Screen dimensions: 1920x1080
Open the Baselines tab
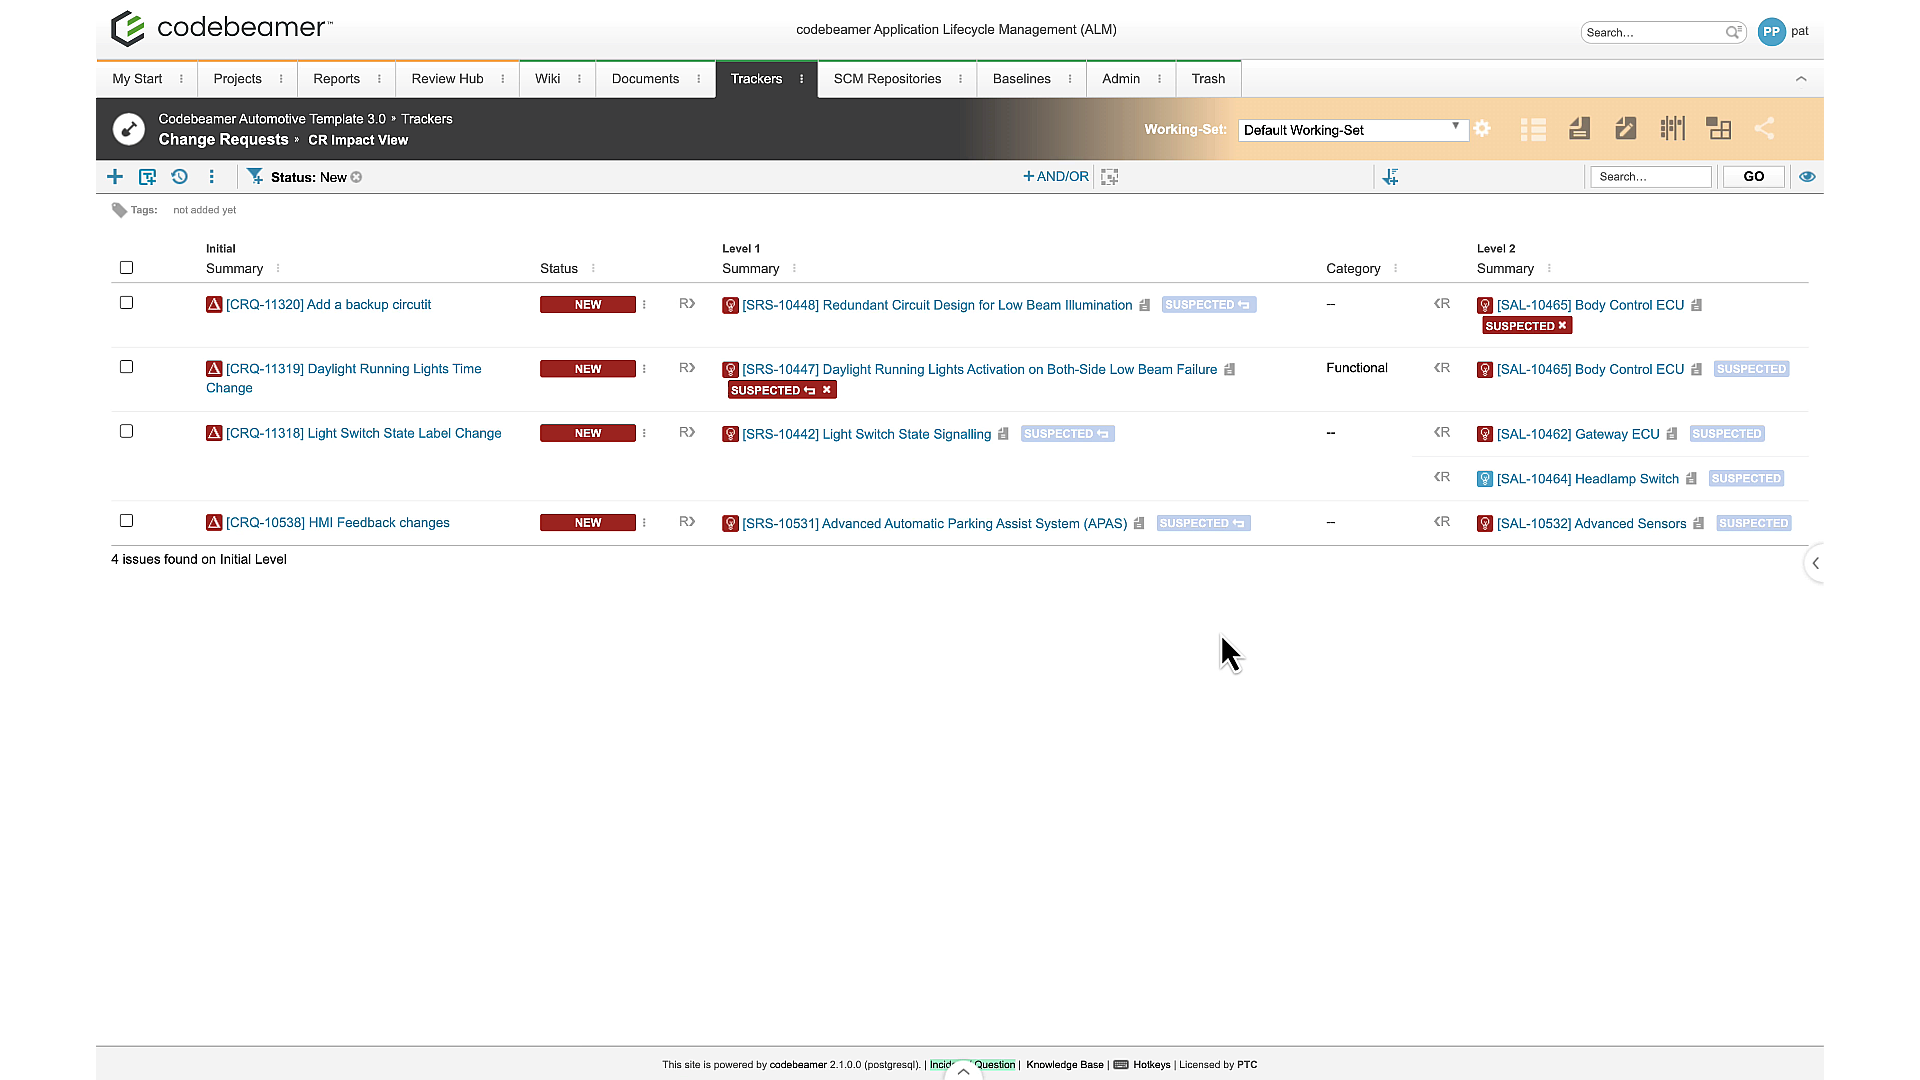point(1021,79)
